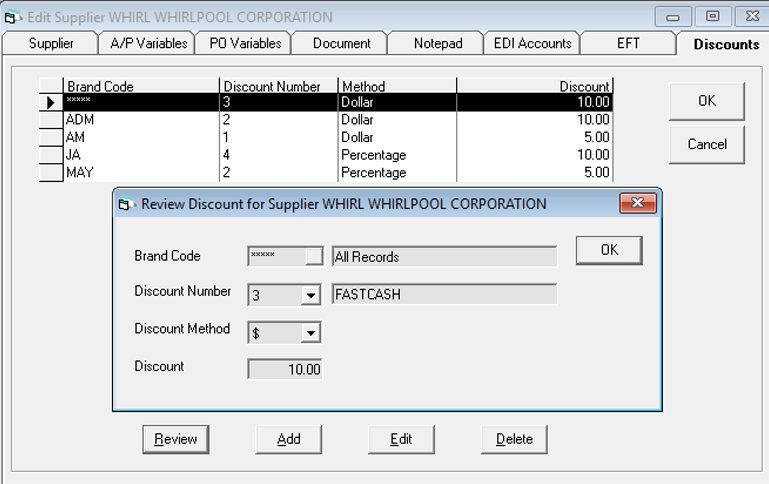Click the FASTCASH description field

point(444,294)
